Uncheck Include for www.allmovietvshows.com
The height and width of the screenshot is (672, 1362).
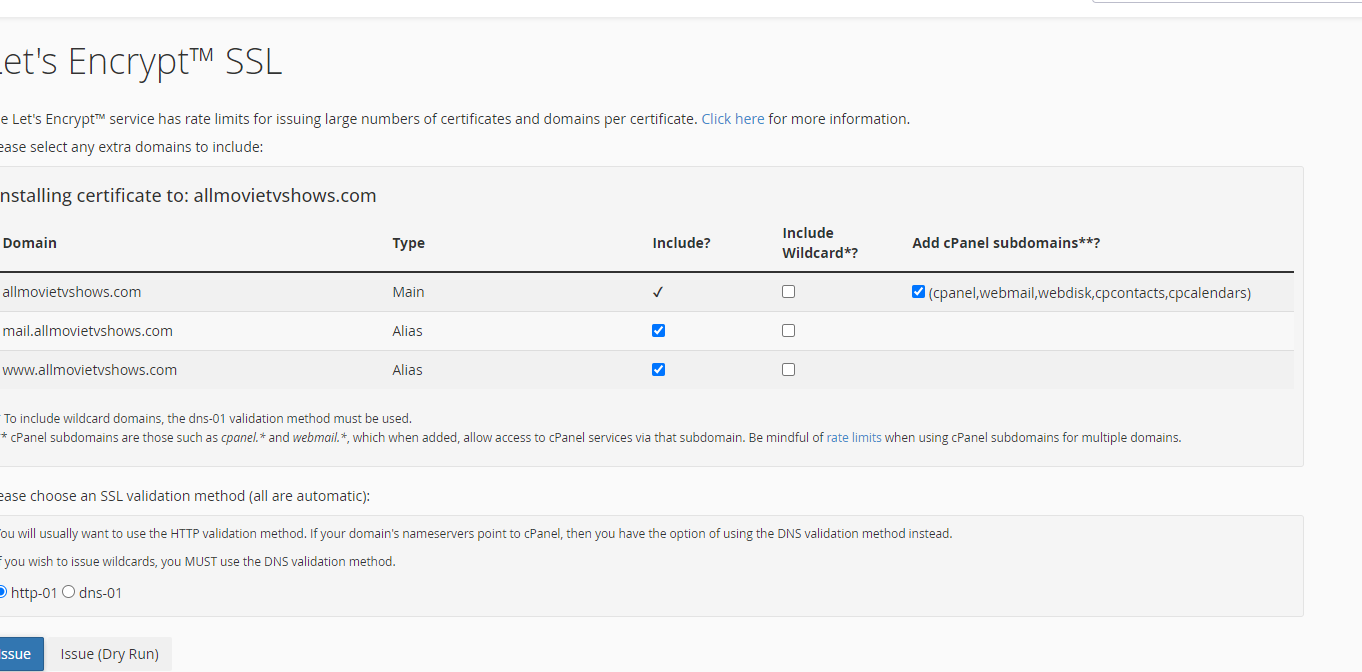click(x=658, y=369)
